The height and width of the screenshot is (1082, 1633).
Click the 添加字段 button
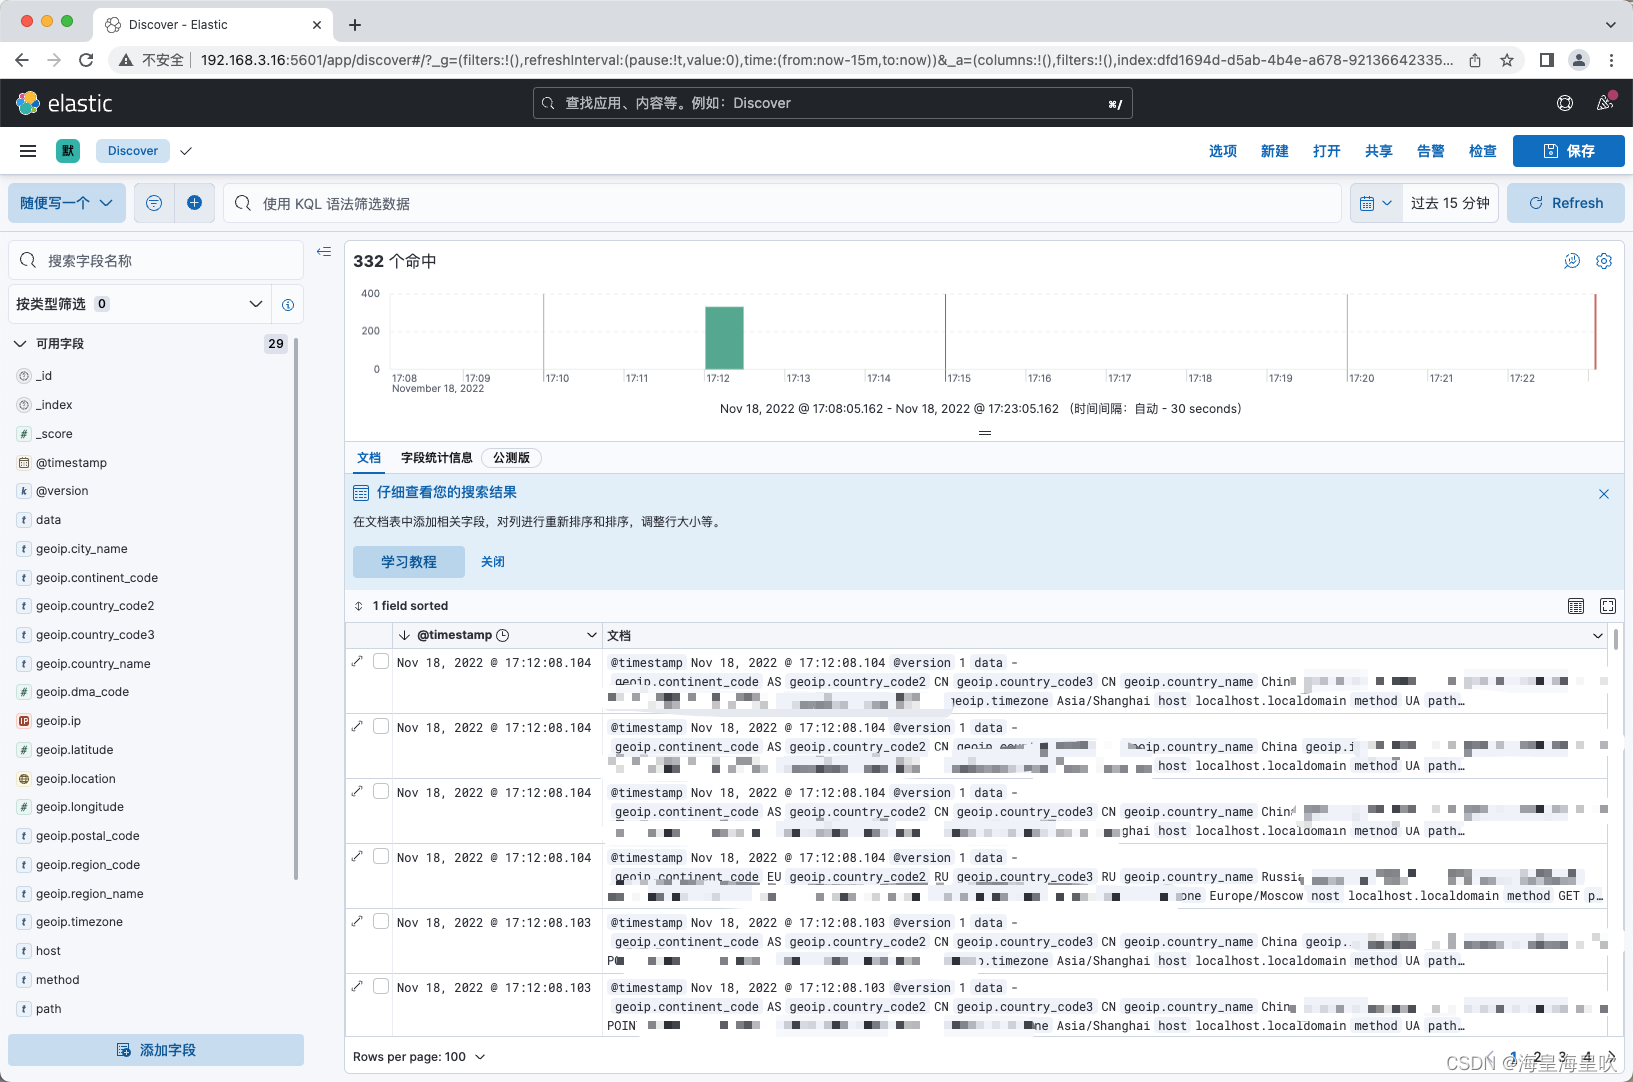coord(156,1050)
